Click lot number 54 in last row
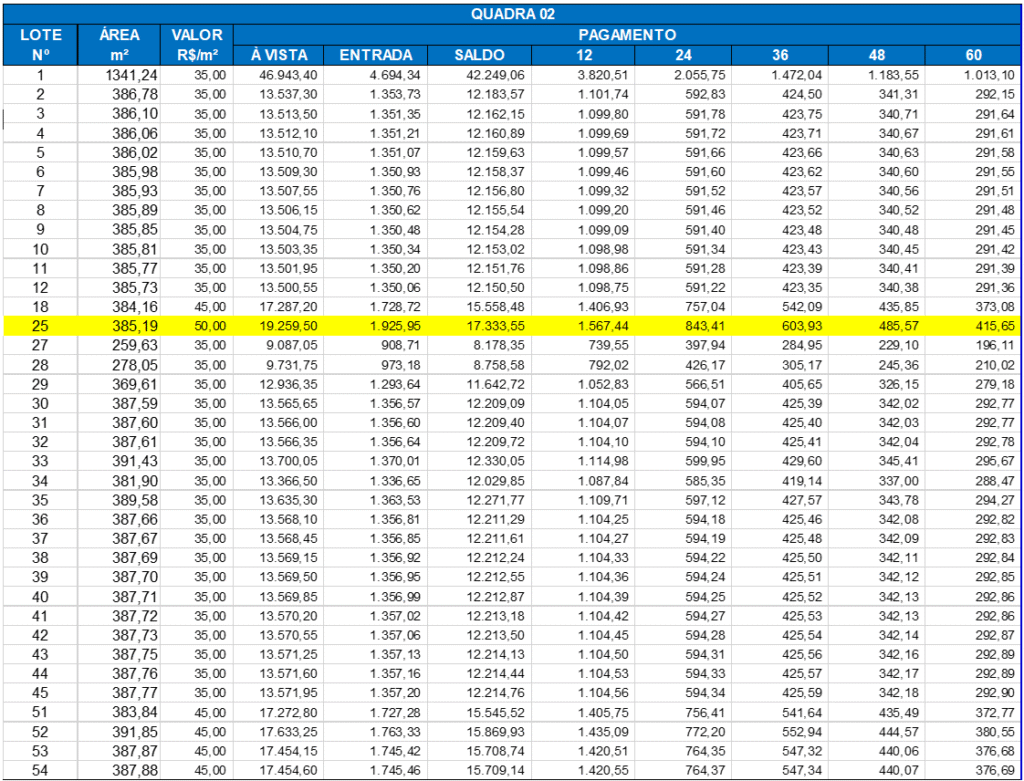The height and width of the screenshot is (781, 1024). 41,769
